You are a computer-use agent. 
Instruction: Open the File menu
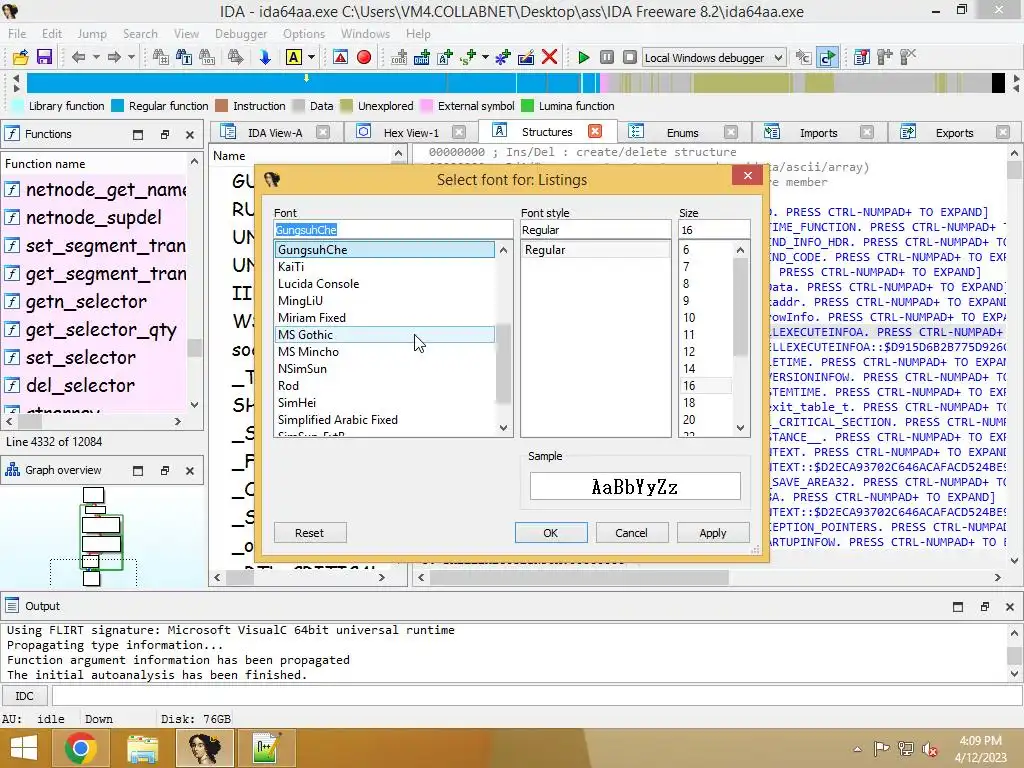pos(17,33)
